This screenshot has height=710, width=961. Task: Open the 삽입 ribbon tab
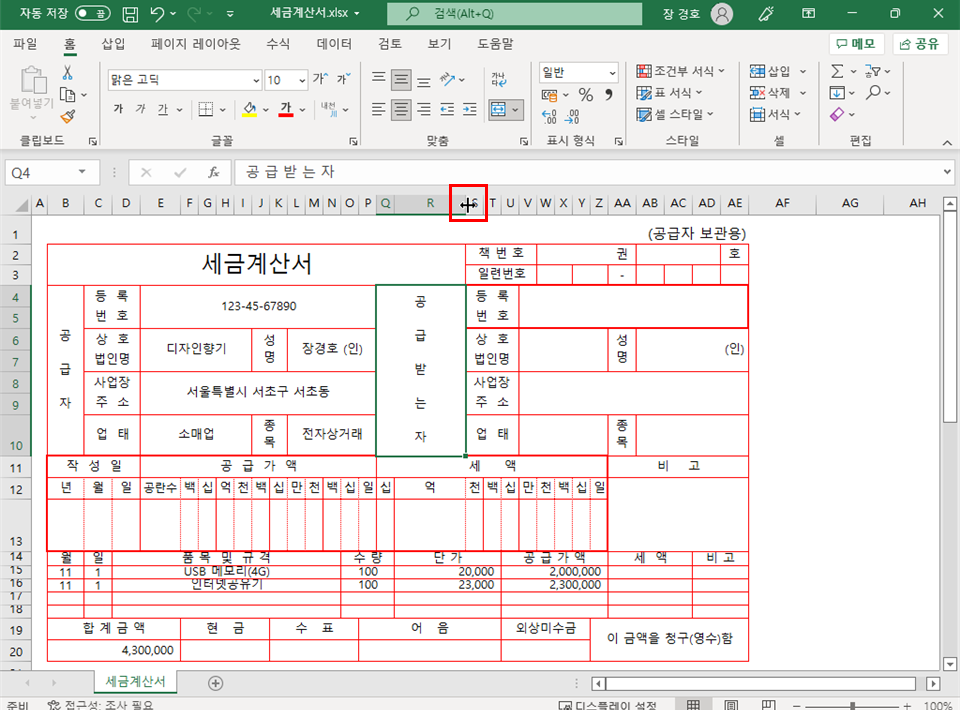coord(113,44)
